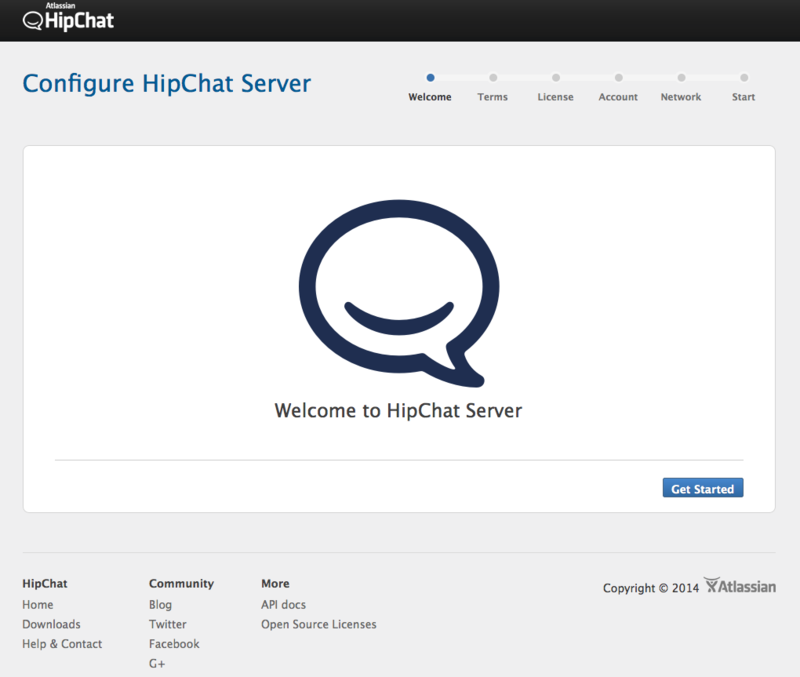This screenshot has width=800, height=677.
Task: Open the Twitter link under Community
Action: (x=167, y=624)
